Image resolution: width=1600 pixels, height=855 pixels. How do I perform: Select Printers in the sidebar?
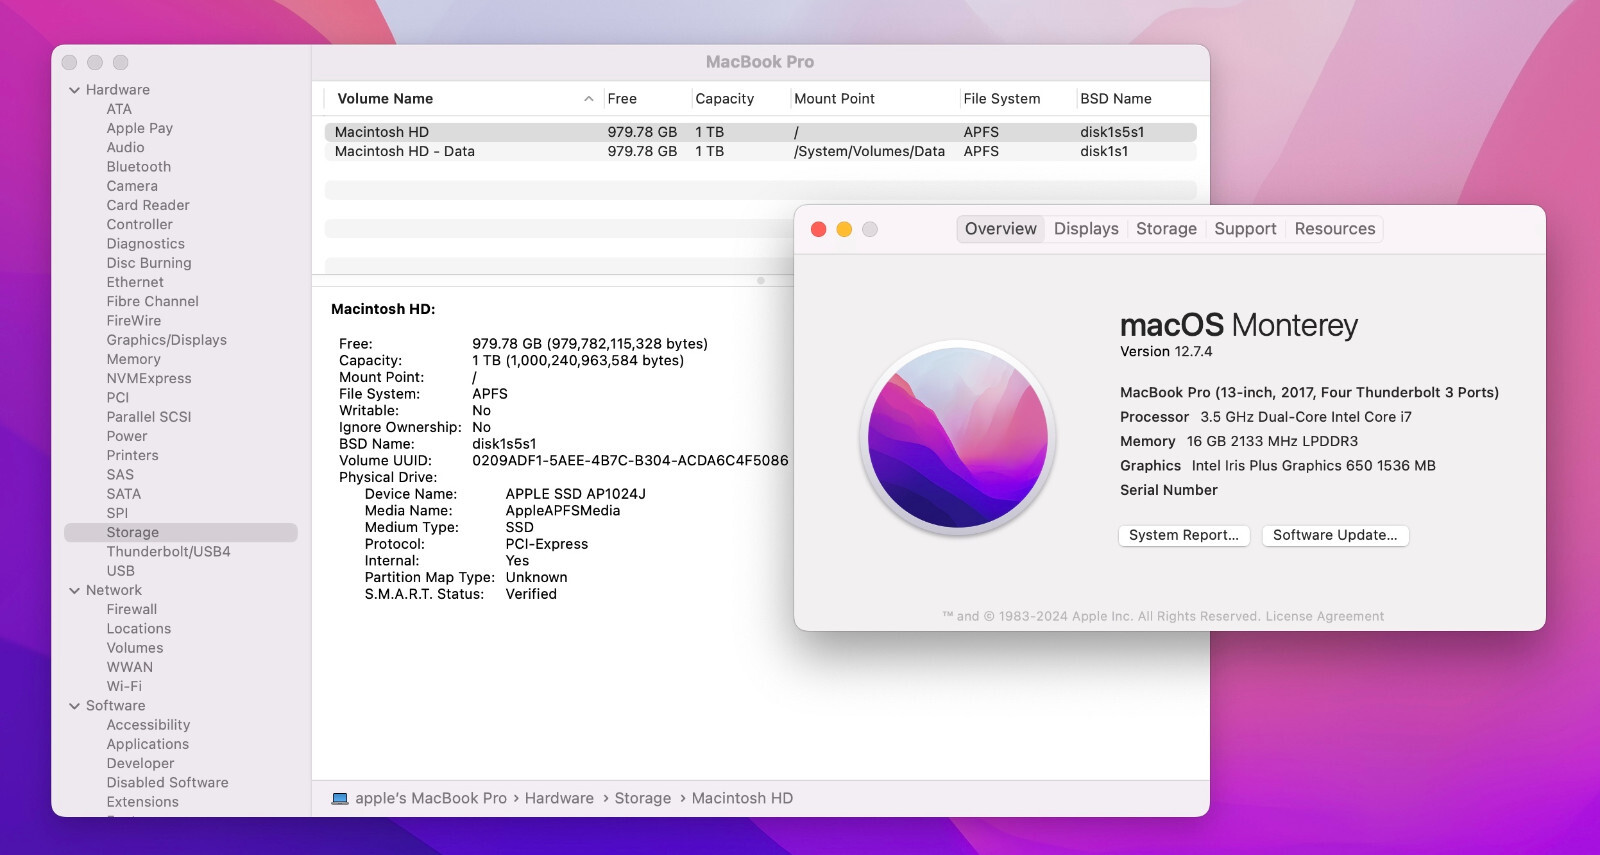(133, 455)
